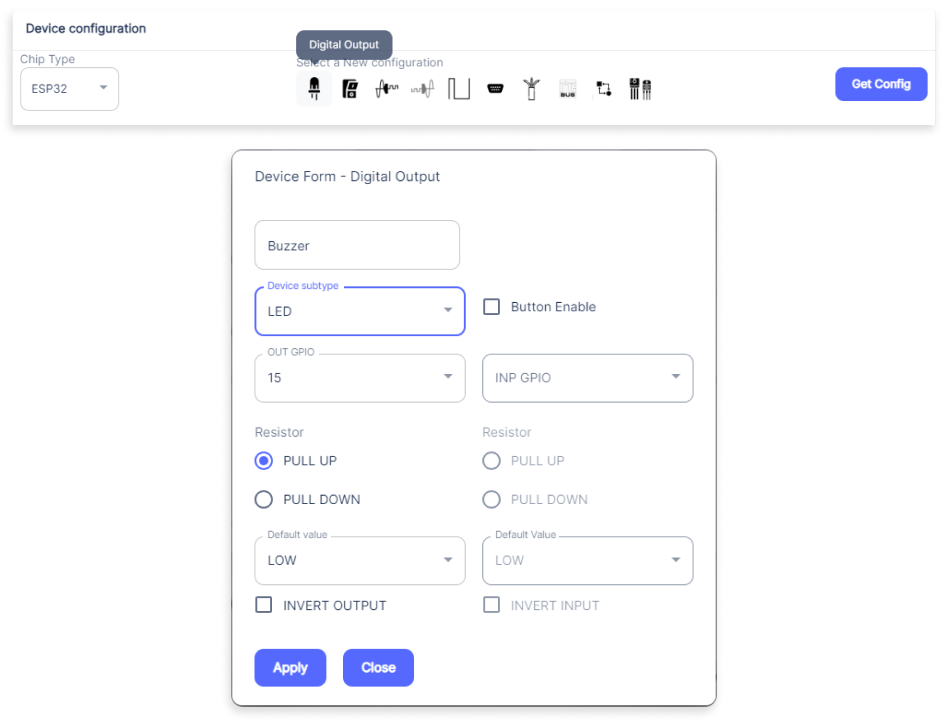Select the serial port connector icon

click(x=495, y=89)
